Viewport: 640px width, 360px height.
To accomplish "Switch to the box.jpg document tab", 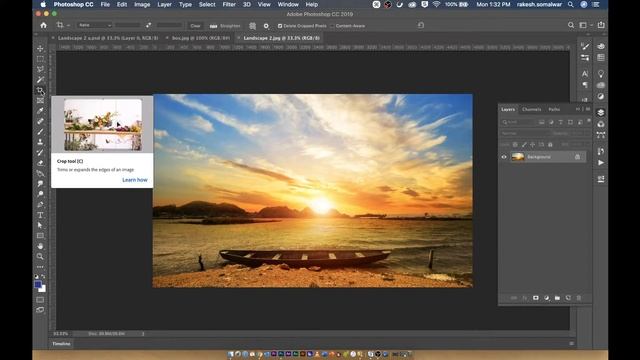I will [200, 38].
